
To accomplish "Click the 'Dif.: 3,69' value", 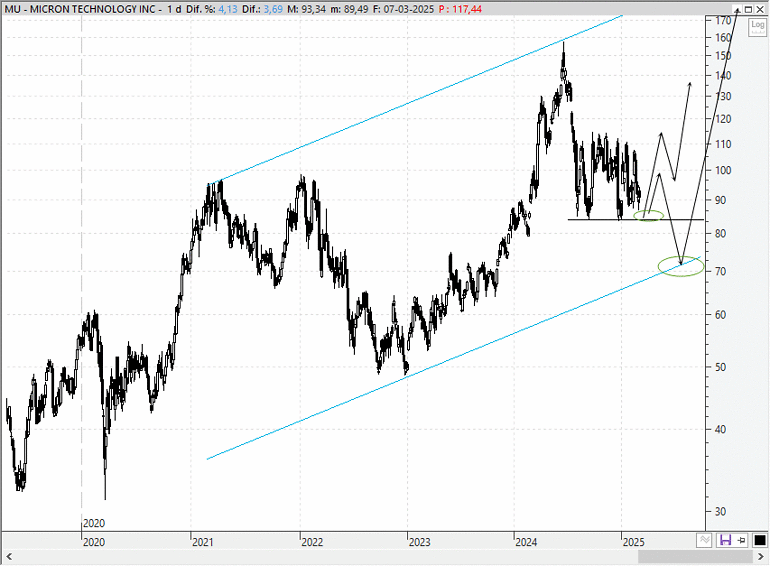I will coord(262,9).
